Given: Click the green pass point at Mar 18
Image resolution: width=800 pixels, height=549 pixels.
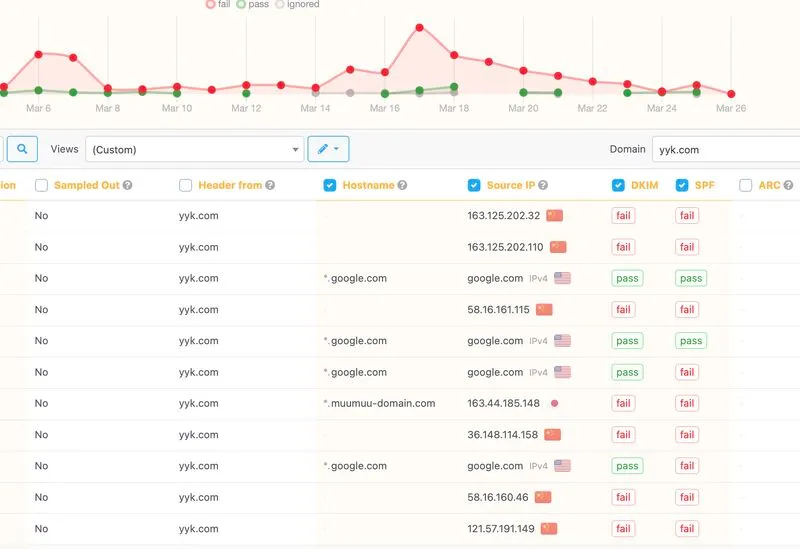Looking at the screenshot, I should 454,87.
